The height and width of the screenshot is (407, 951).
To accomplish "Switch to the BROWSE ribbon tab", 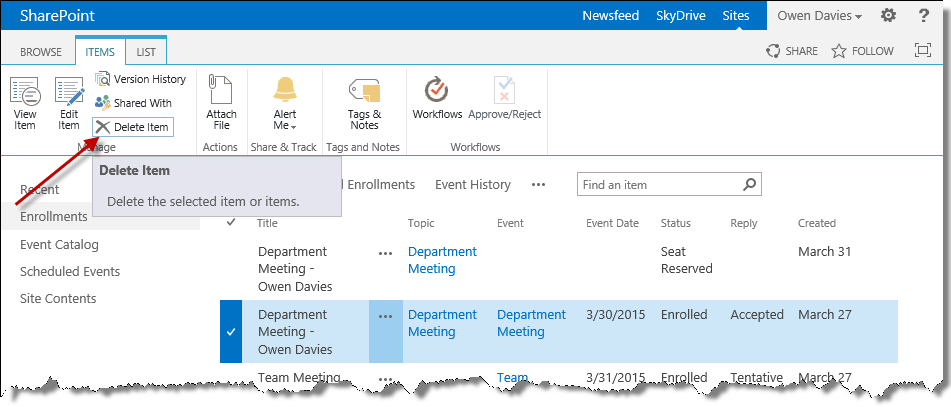I will pyautogui.click(x=41, y=51).
